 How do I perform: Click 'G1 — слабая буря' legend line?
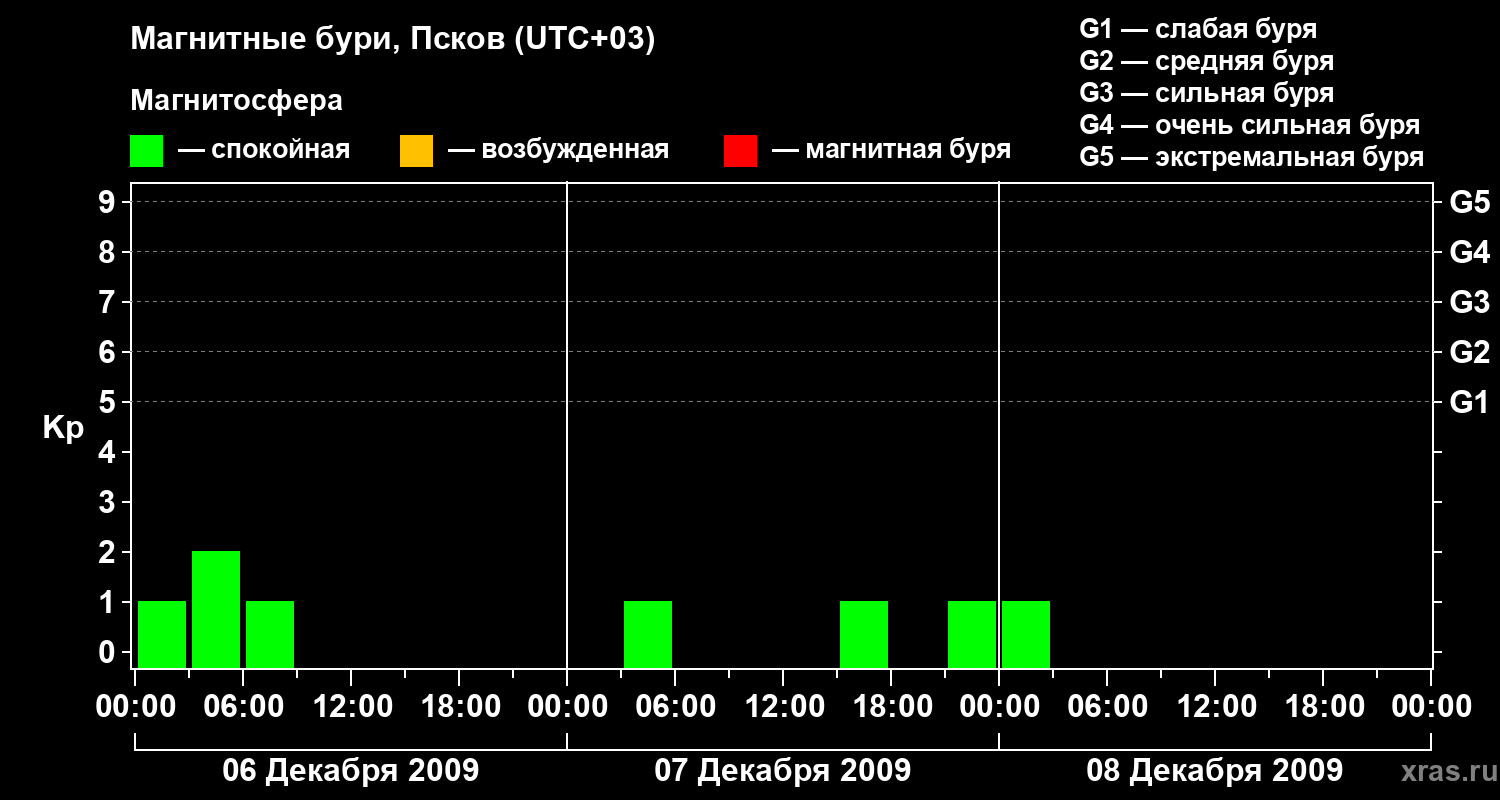(x=1198, y=29)
